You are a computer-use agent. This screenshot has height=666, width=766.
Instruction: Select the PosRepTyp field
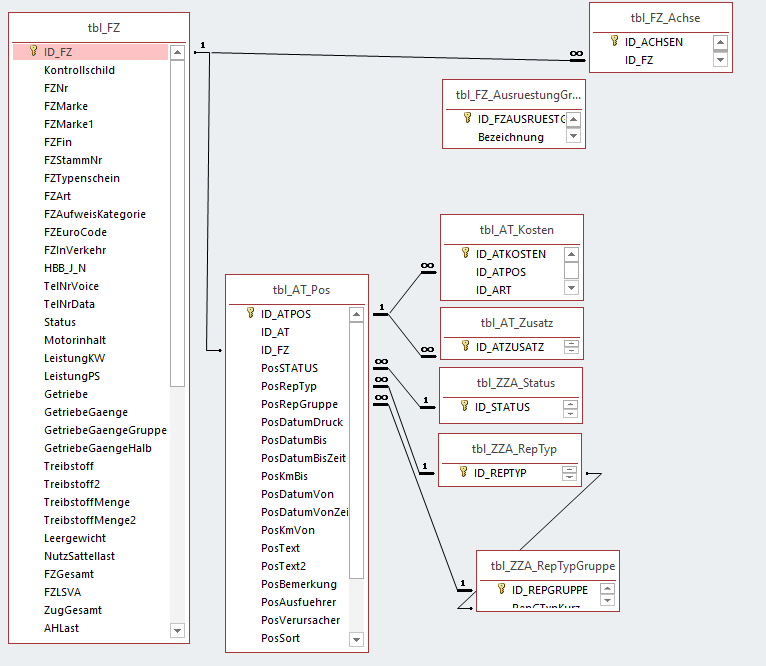pos(289,386)
